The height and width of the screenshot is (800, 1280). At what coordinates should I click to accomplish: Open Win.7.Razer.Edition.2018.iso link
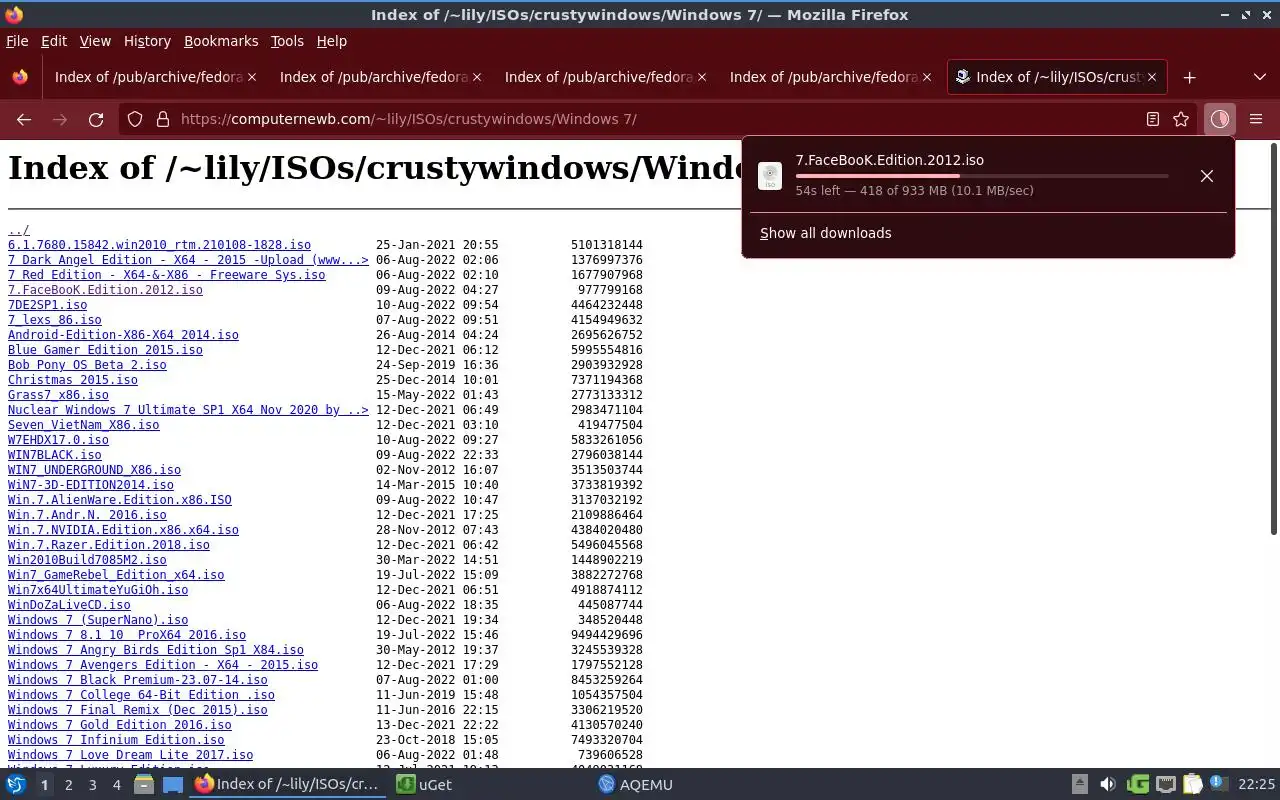pyautogui.click(x=109, y=545)
